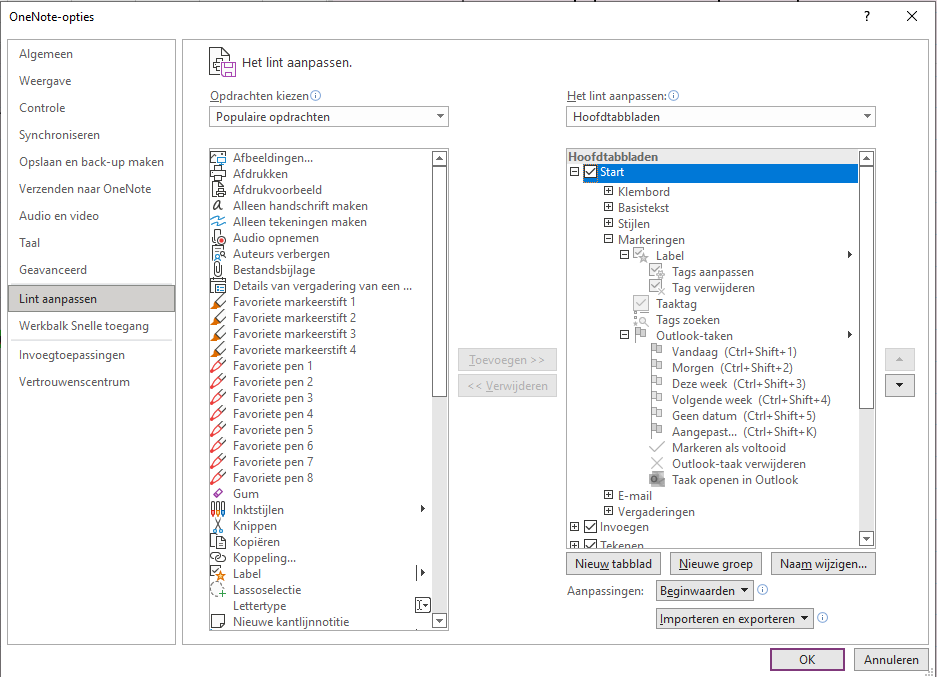
Task: Click the Afdrukvoorbeeld icon
Action: [218, 190]
